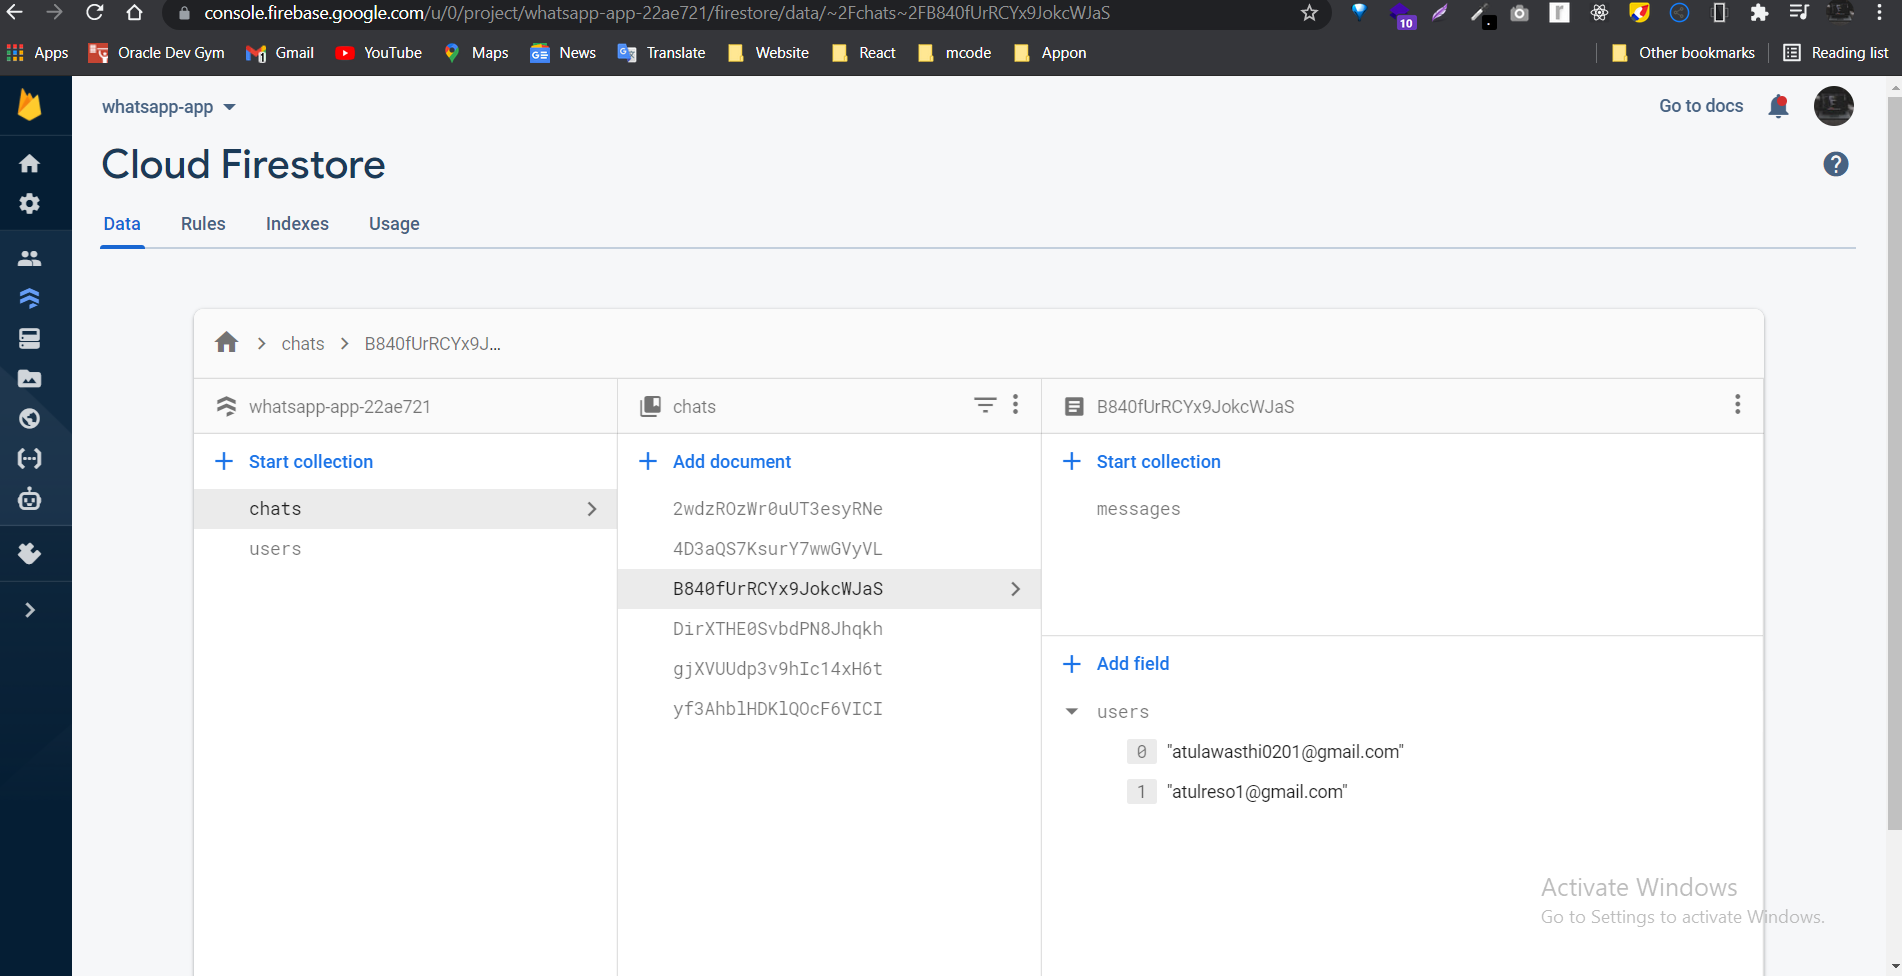
Task: Open the Translate bookmark
Action: coord(662,53)
